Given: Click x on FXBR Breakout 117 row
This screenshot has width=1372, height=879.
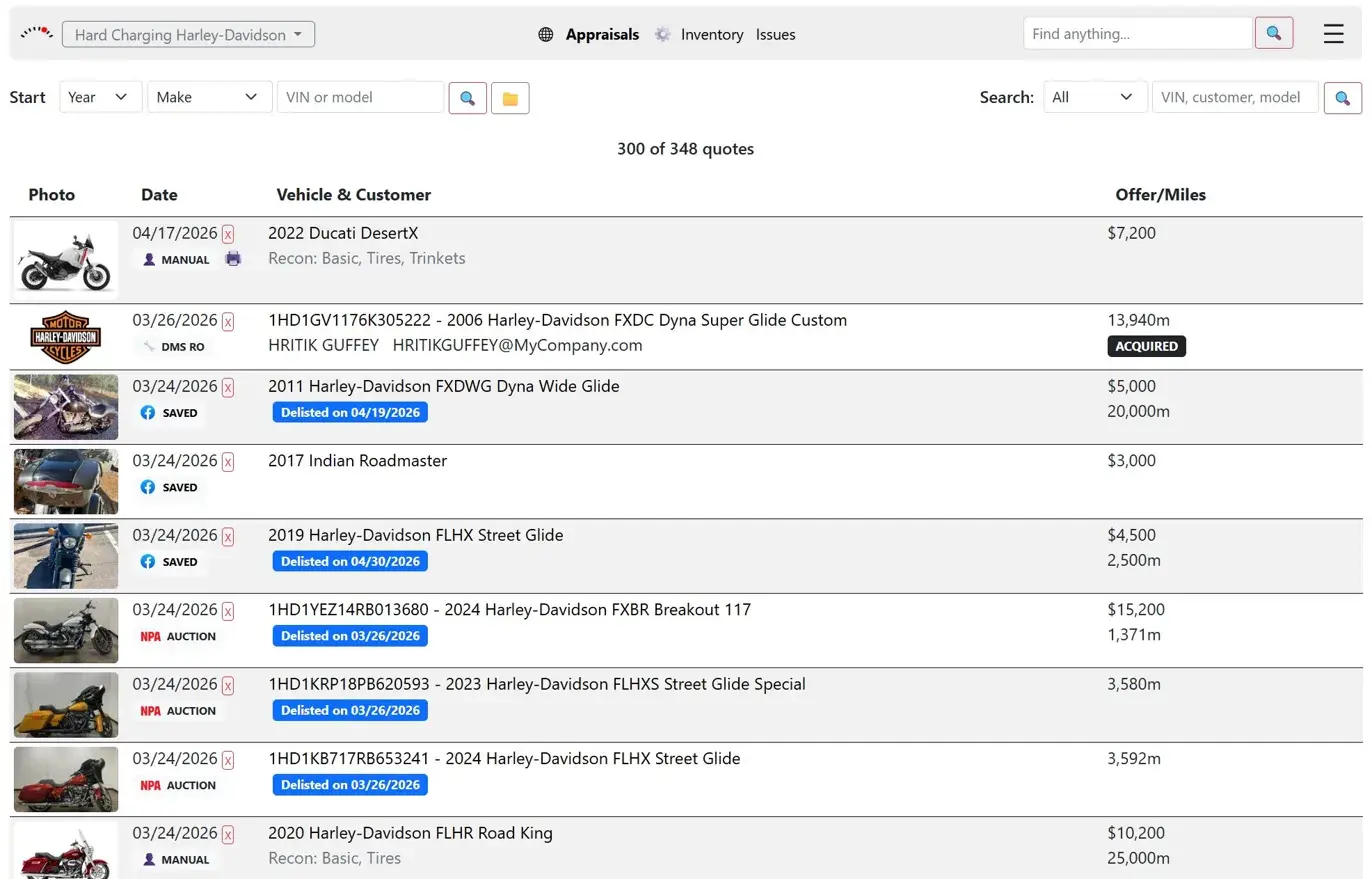Looking at the screenshot, I should click(x=228, y=611).
